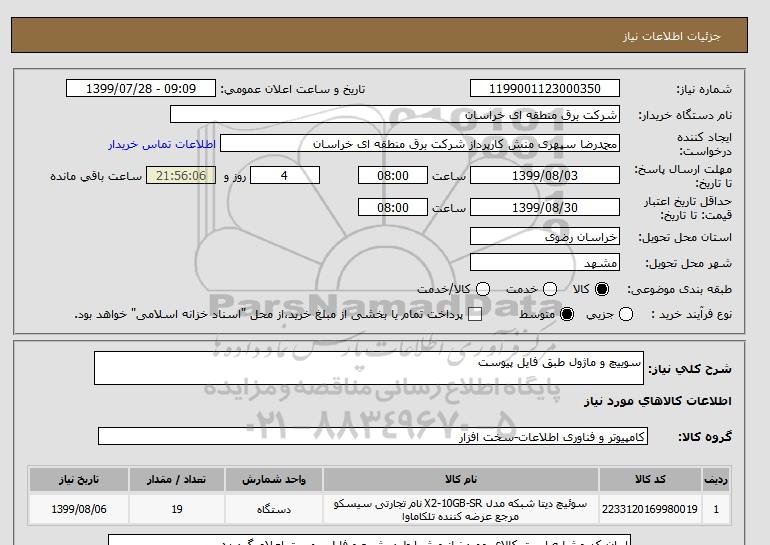Click the remaining time countdown 21:56:06
770x545 pixels.
coord(181,175)
